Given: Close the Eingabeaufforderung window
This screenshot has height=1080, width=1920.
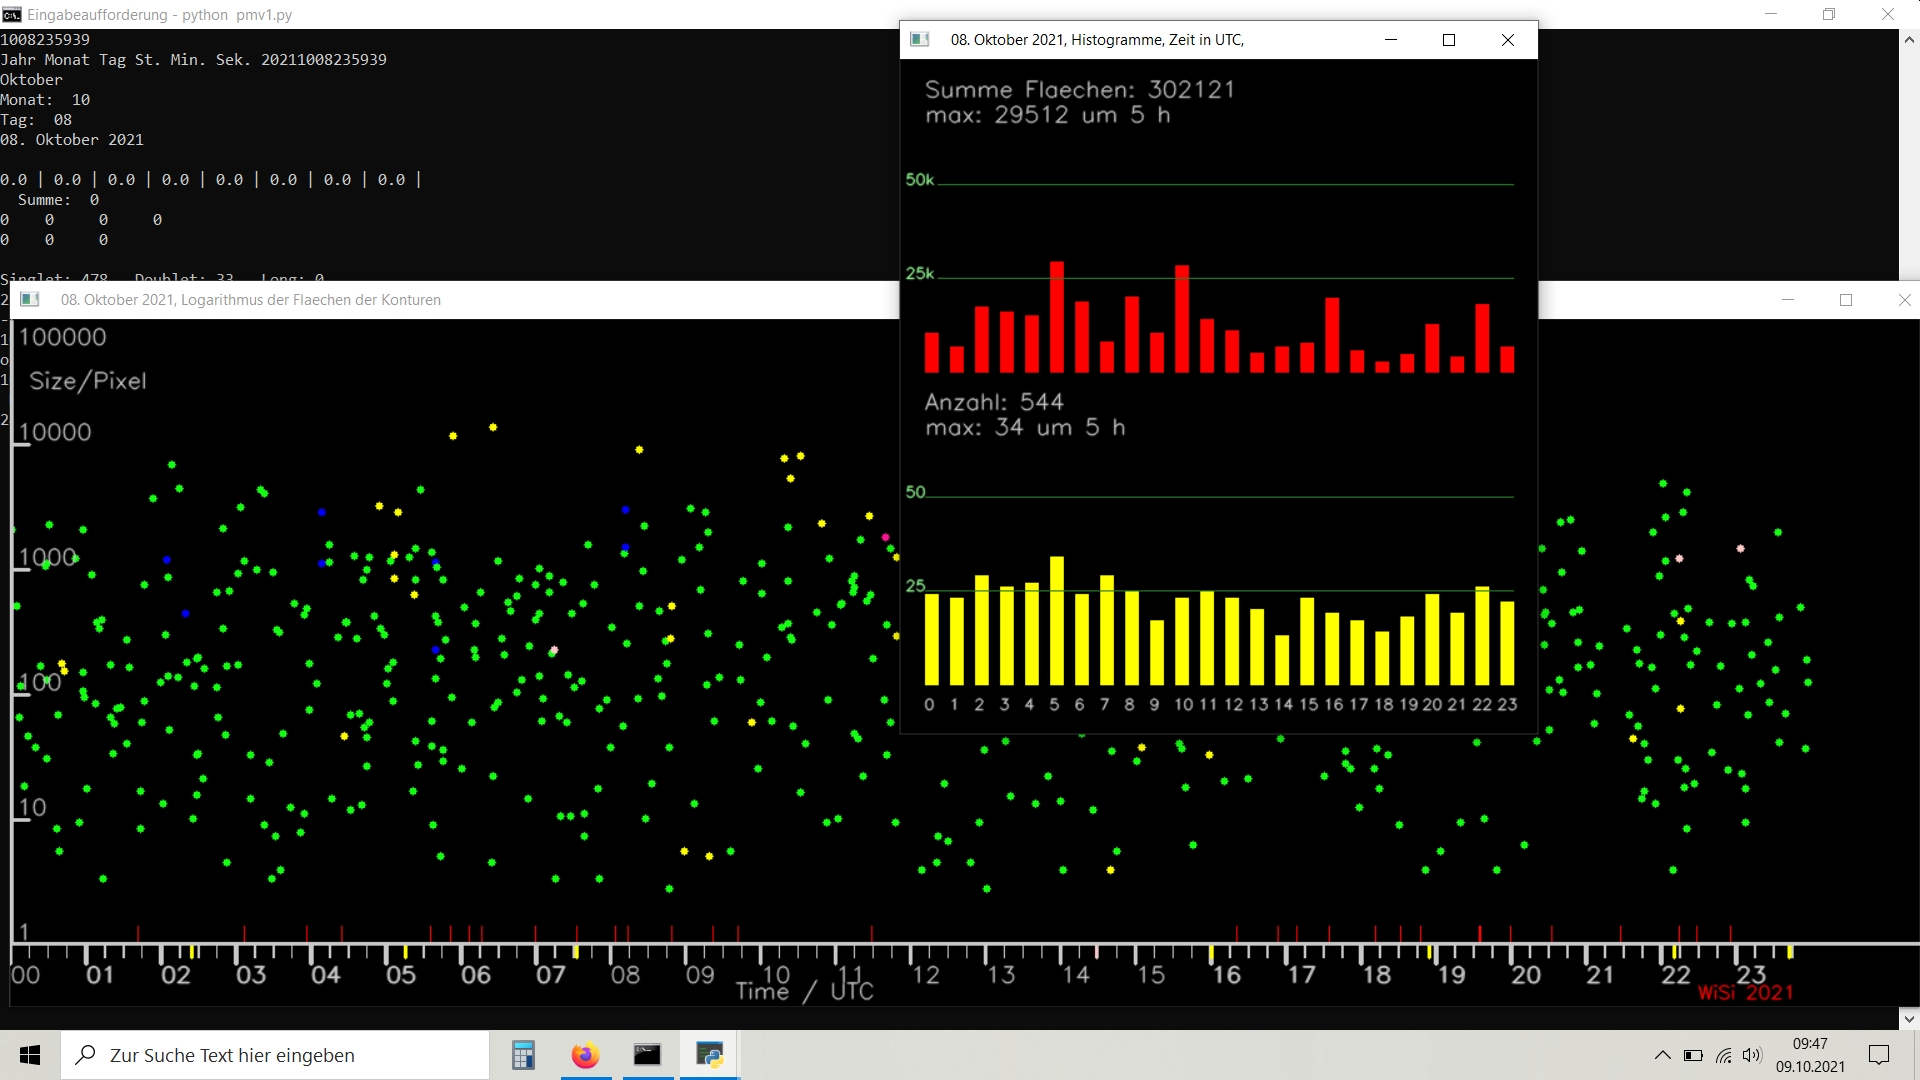Looking at the screenshot, I should click(x=1888, y=14).
